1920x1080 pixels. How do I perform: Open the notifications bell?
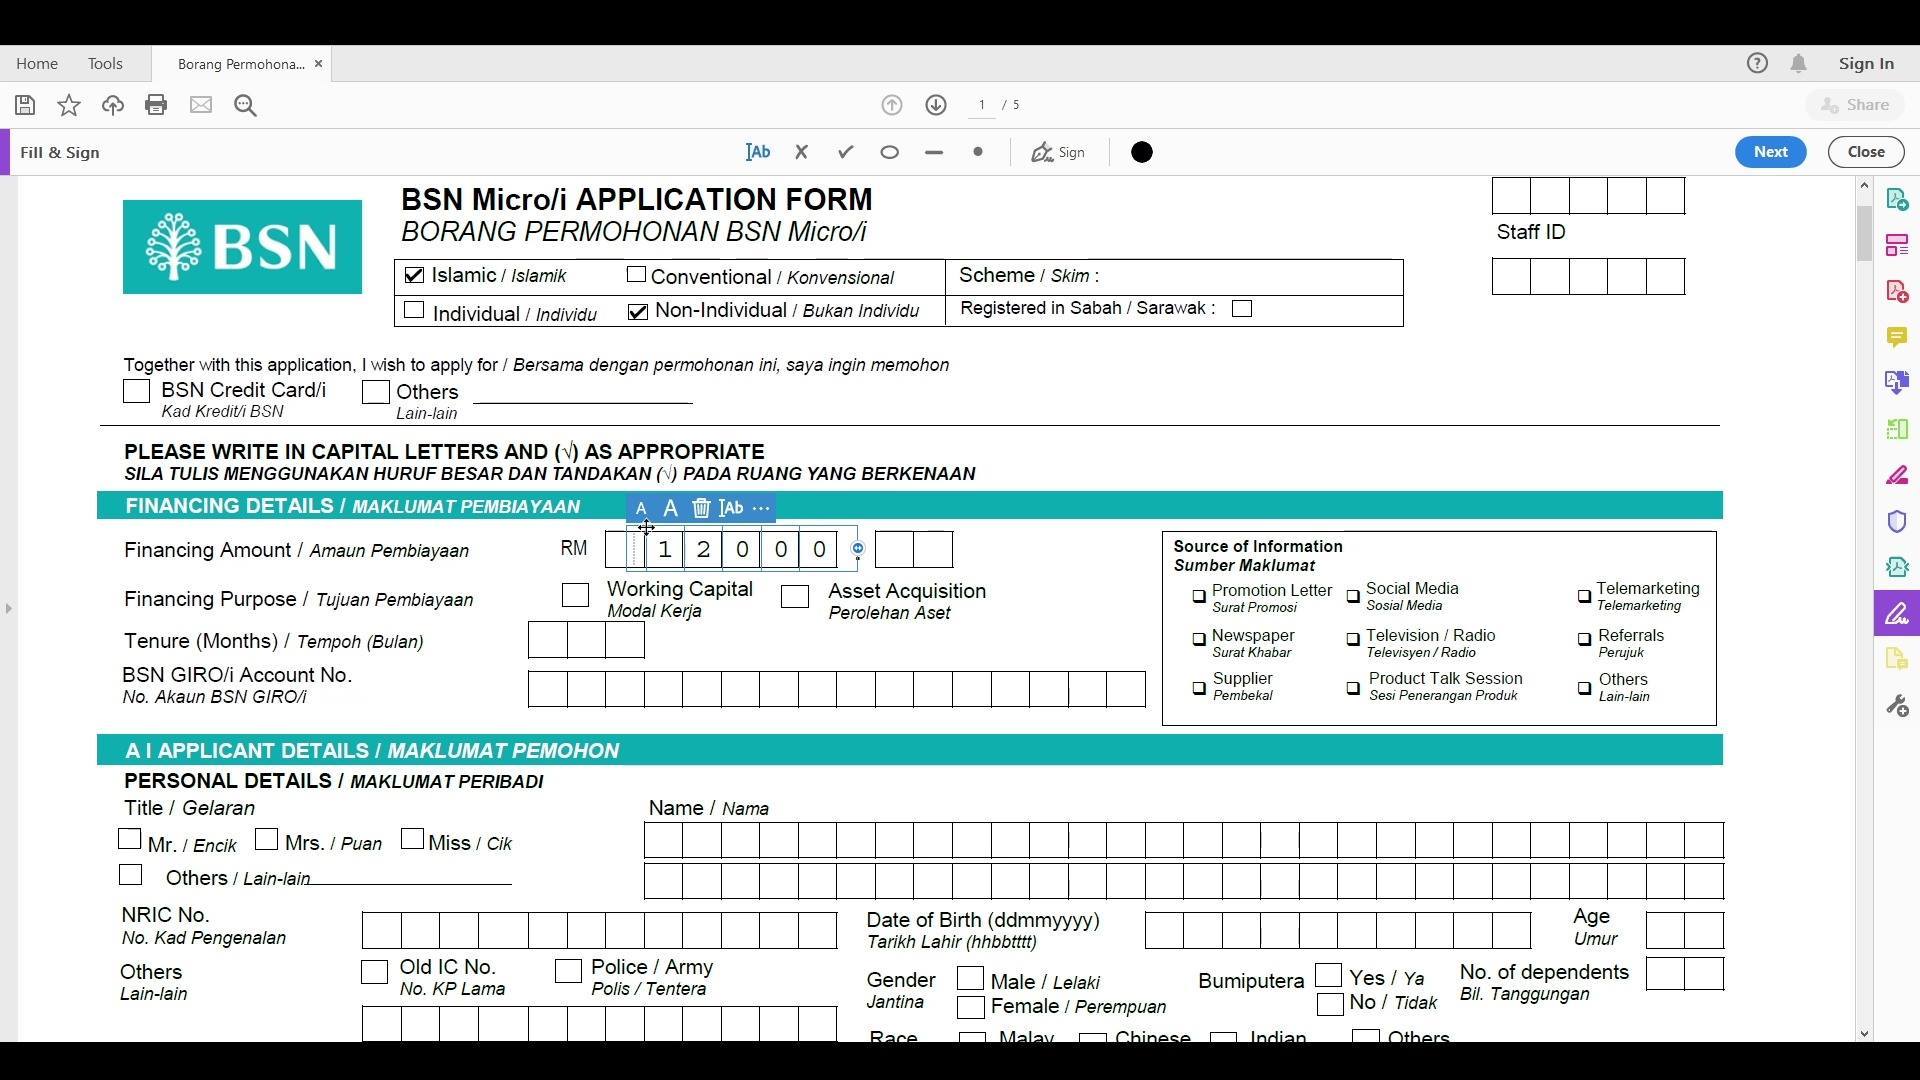pyautogui.click(x=1799, y=63)
